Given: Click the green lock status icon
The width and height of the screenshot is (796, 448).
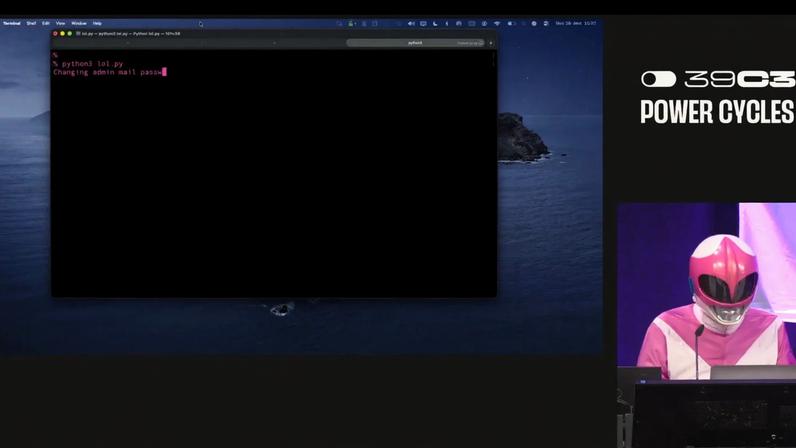Looking at the screenshot, I should [351, 23].
